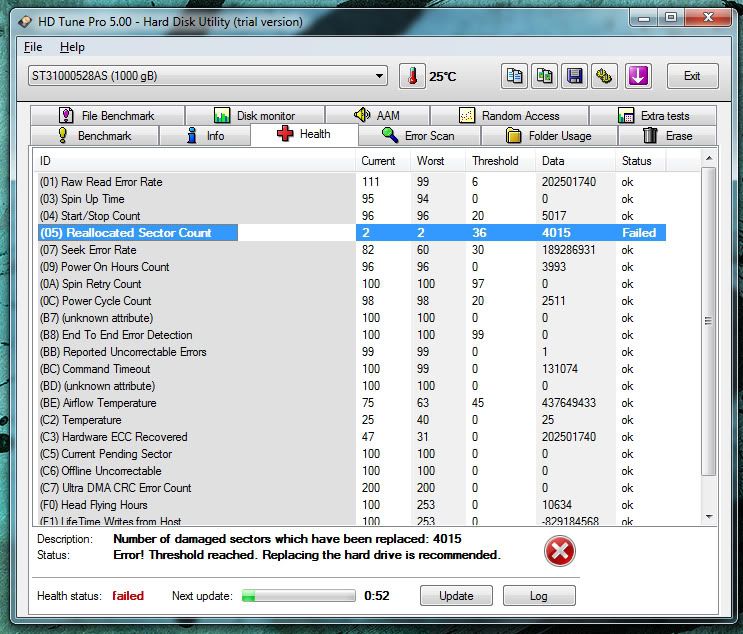
Task: Click the copy screenshot to clipboard icon
Action: click(544, 76)
